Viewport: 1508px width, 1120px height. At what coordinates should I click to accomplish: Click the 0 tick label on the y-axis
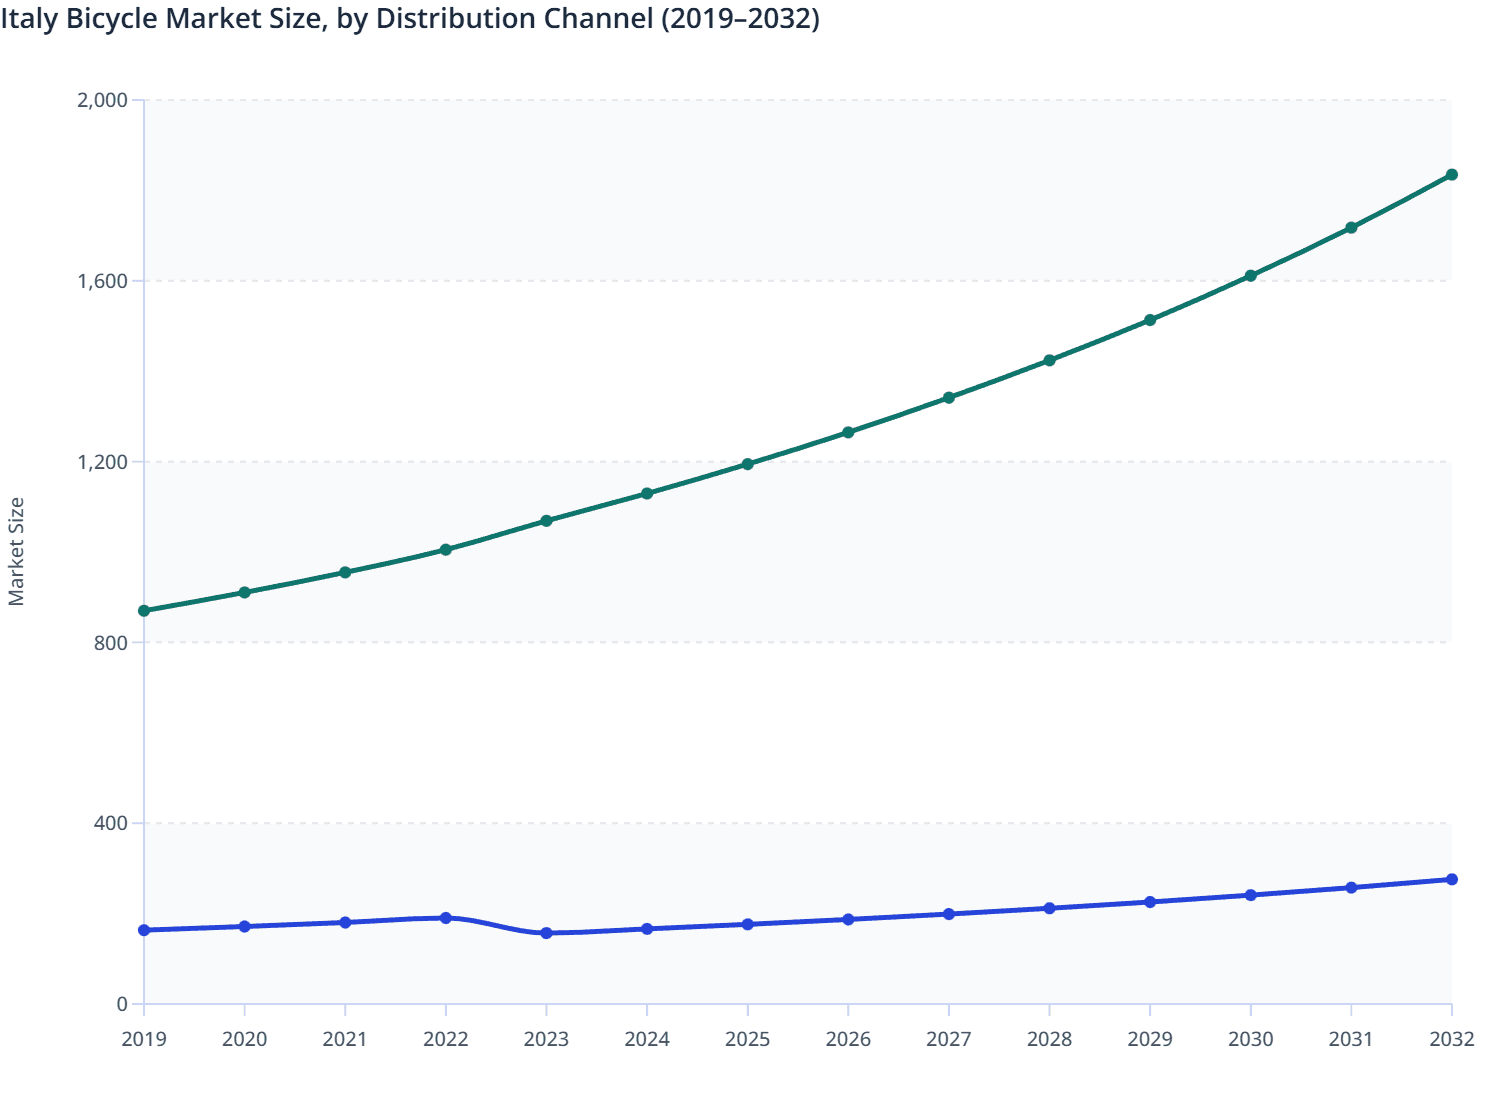[x=122, y=1002]
